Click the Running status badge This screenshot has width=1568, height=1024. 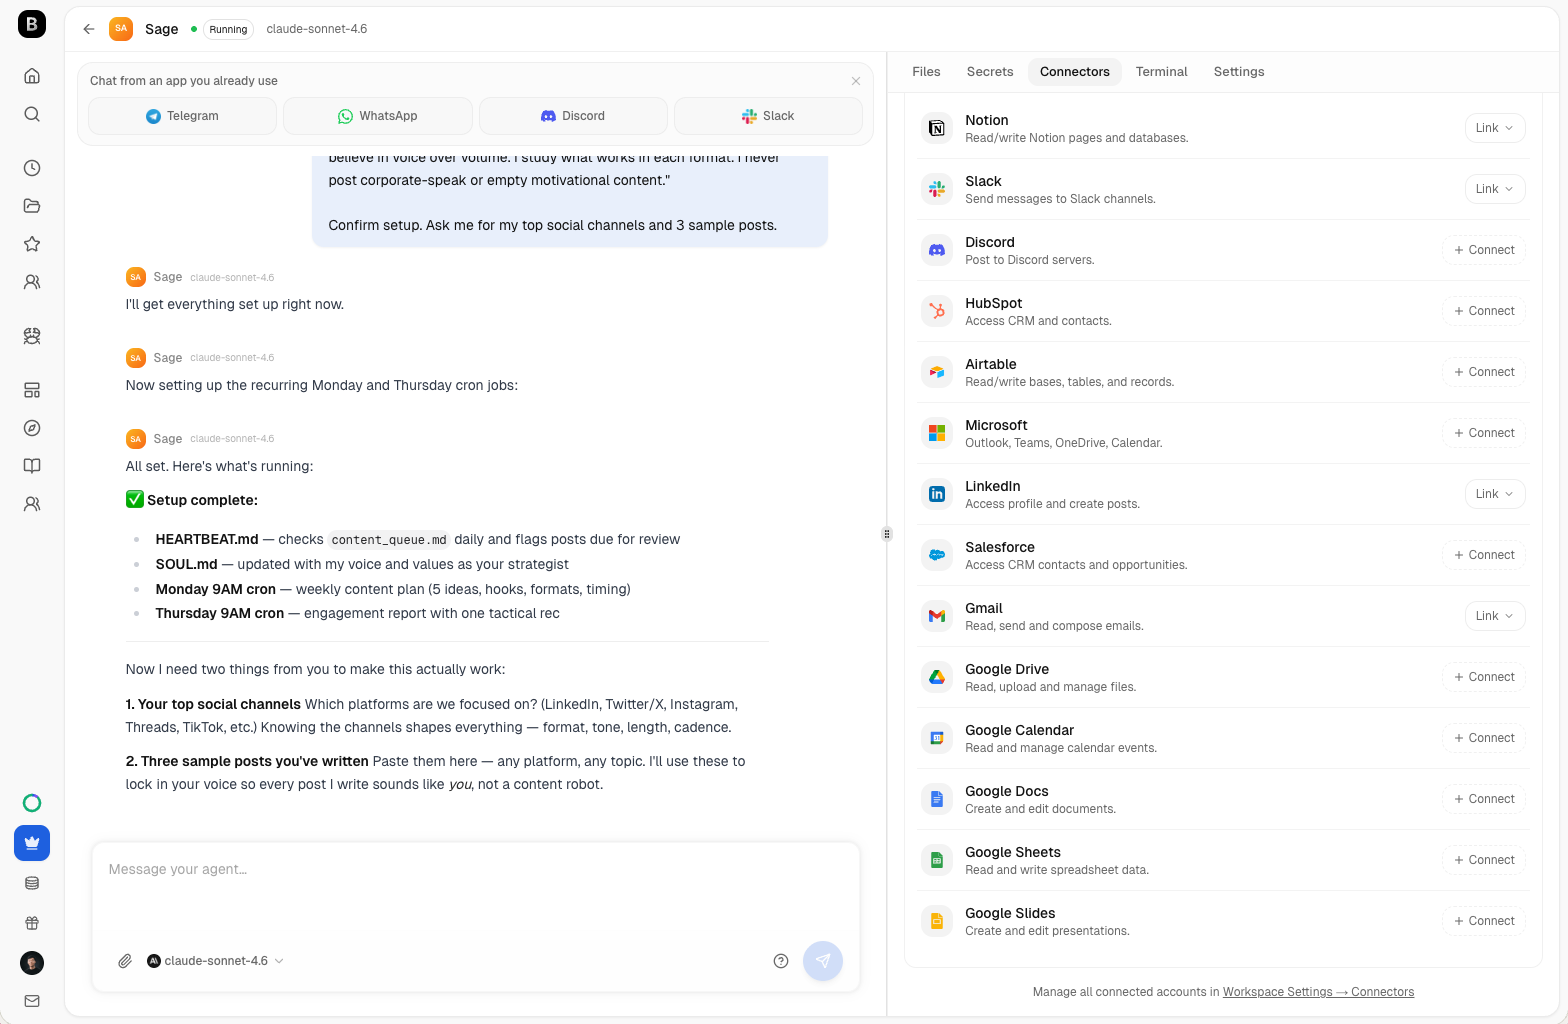228,29
